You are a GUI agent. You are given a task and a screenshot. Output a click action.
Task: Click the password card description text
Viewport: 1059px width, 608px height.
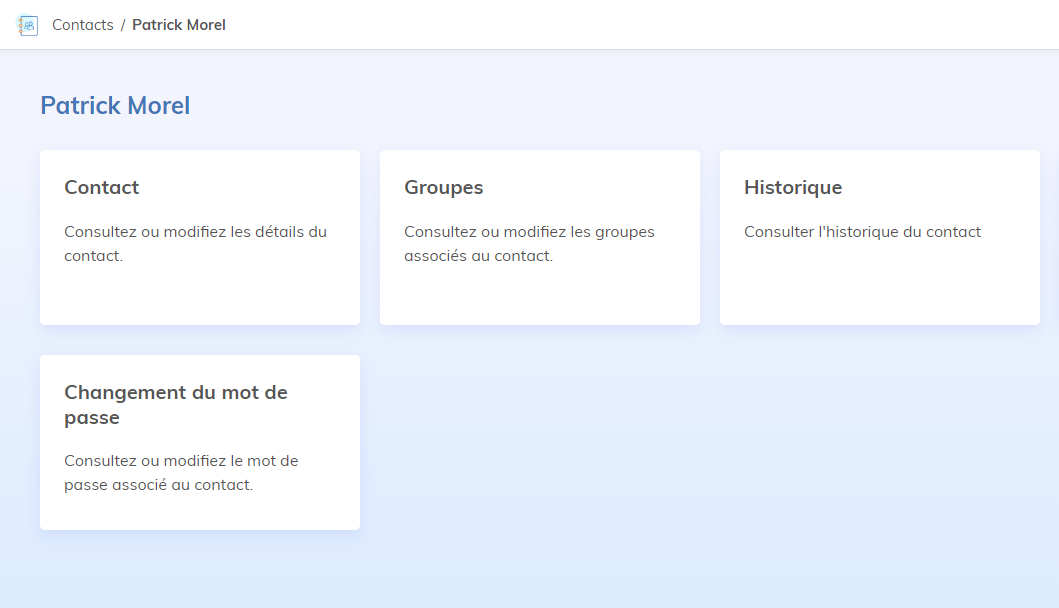click(x=181, y=472)
